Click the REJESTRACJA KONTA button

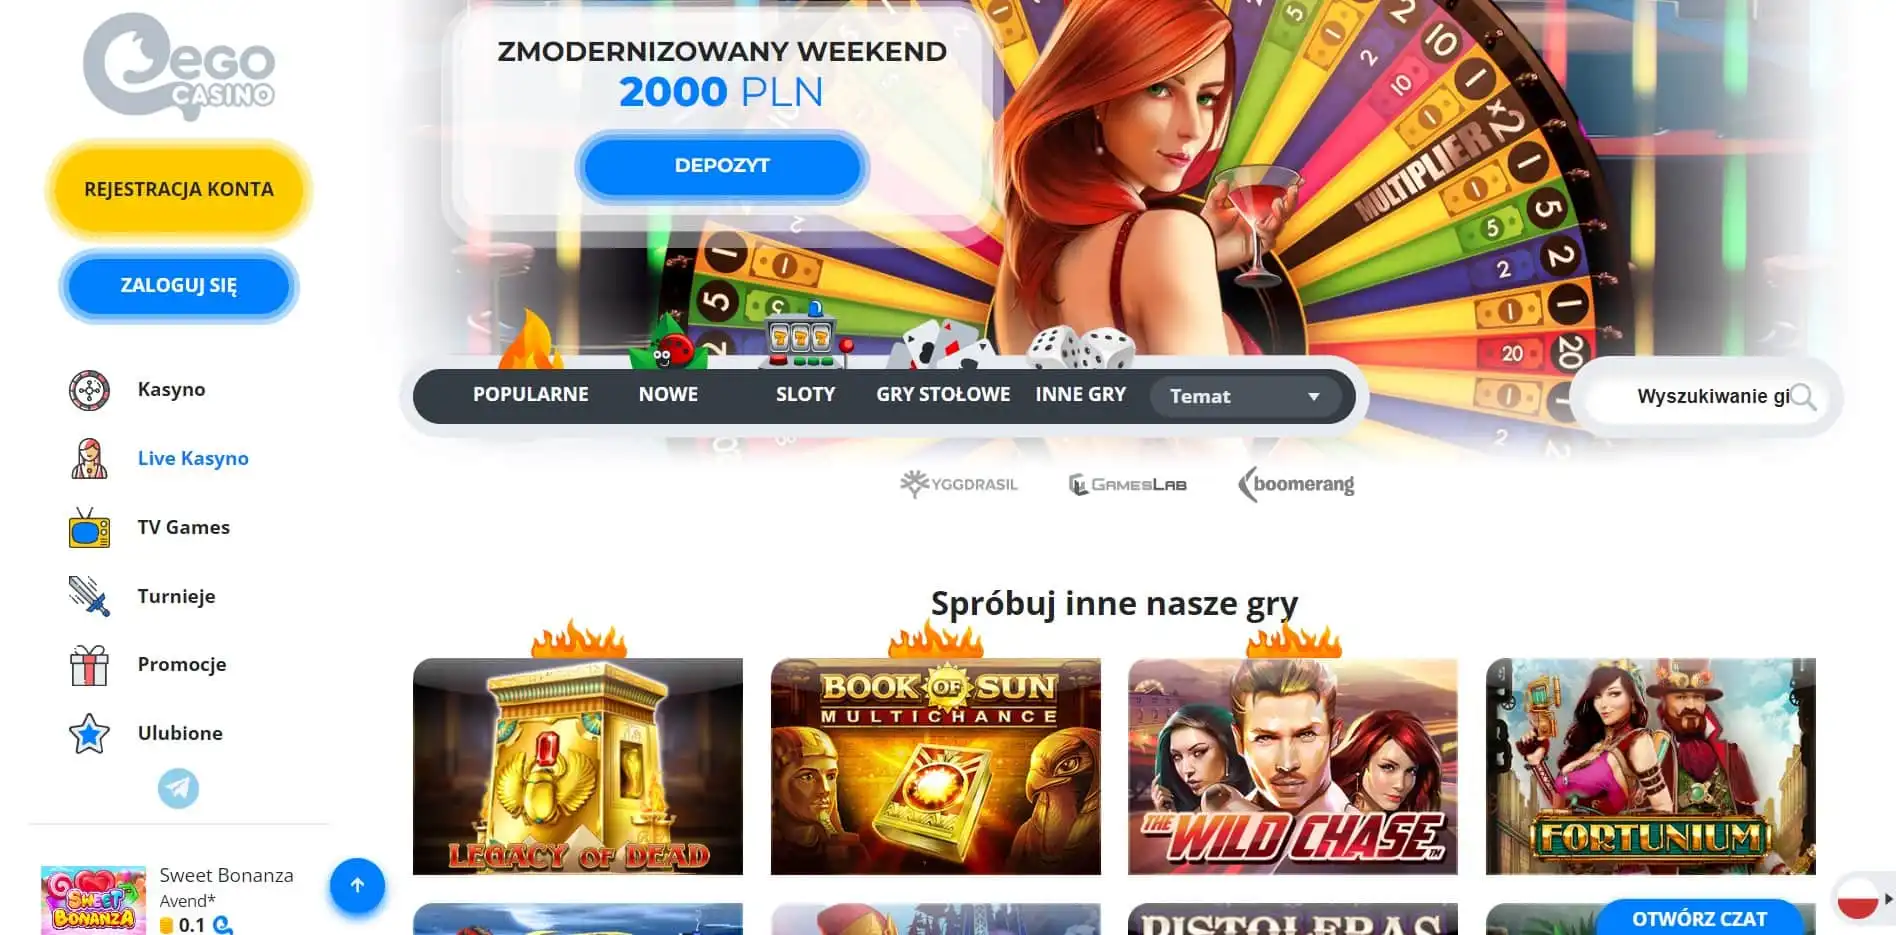coord(179,189)
